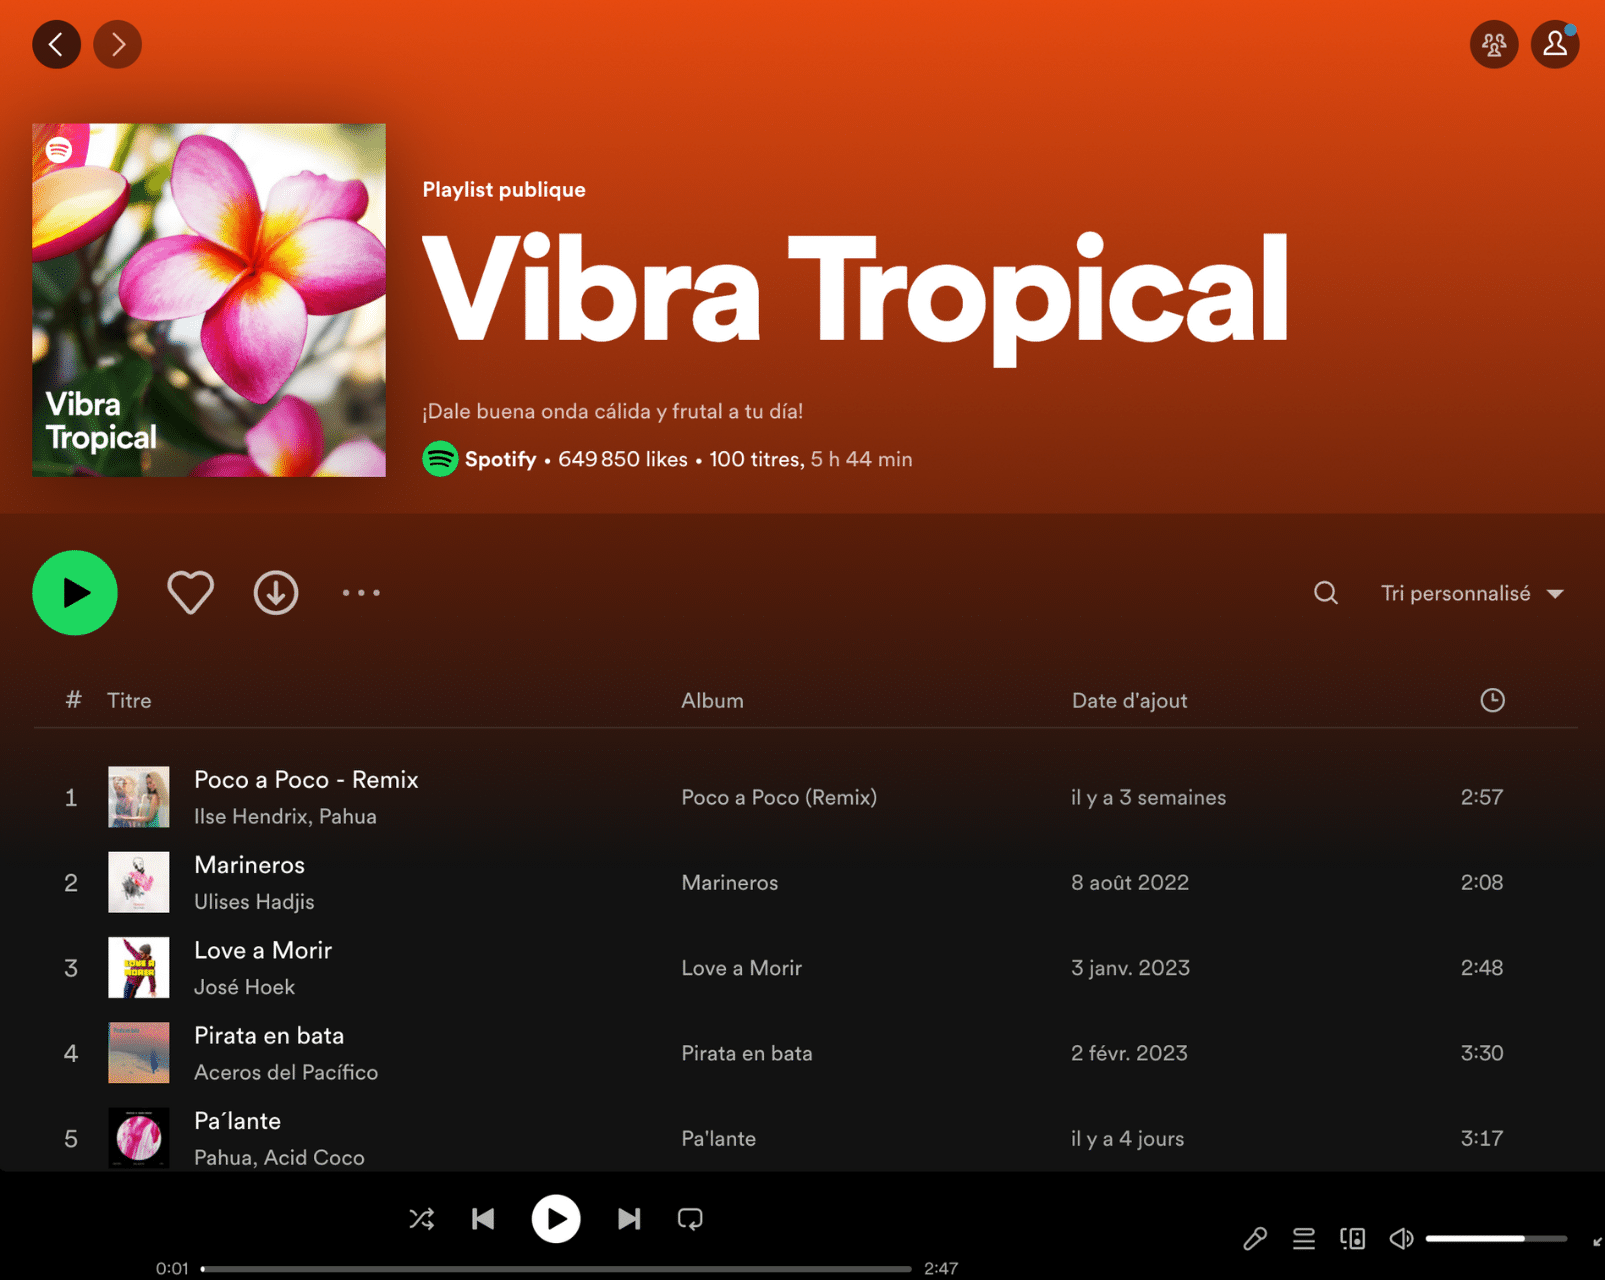Screen dimensions: 1605x1280
Task: Click the date 2 févr. 2023
Action: [x=1129, y=1053]
